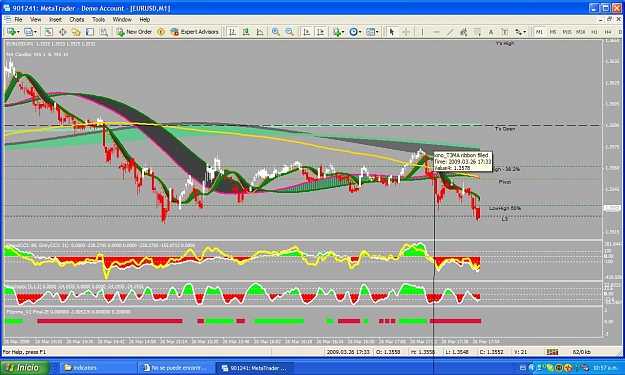Viewport: 625px width, 375px height.
Task: Toggle the Terminal panel icon
Action: pyautogui.click(x=90, y=31)
